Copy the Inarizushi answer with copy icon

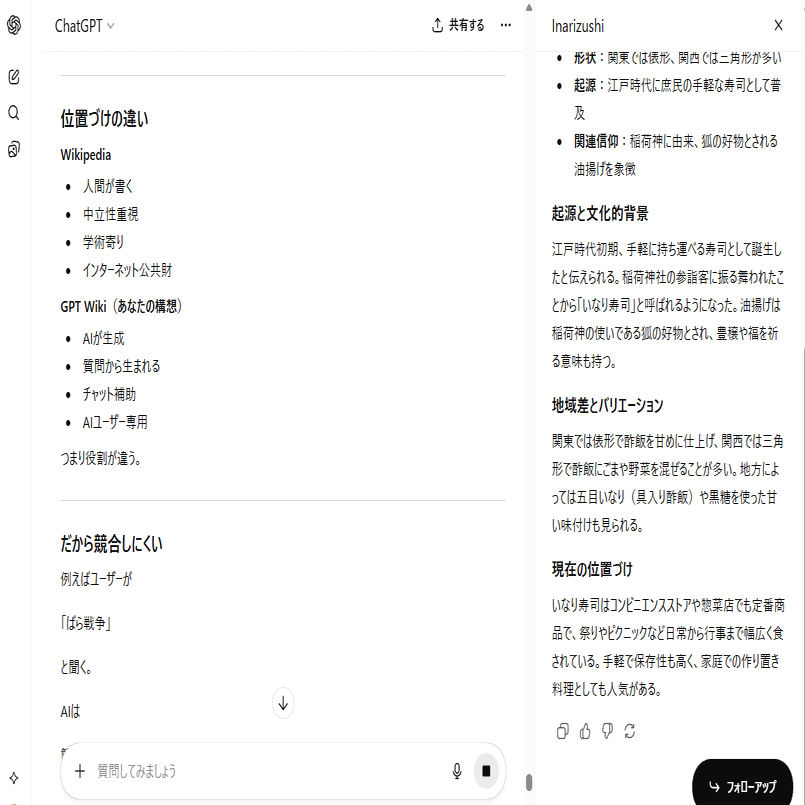[x=563, y=731]
